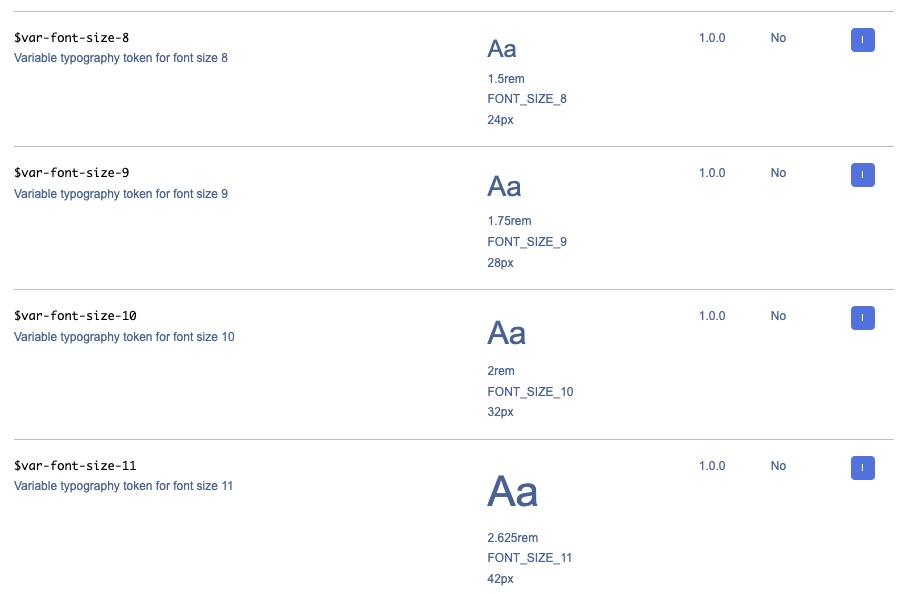This screenshot has width=918, height=594.
Task: Click the $var-font-size-11 token name
Action: (x=75, y=466)
